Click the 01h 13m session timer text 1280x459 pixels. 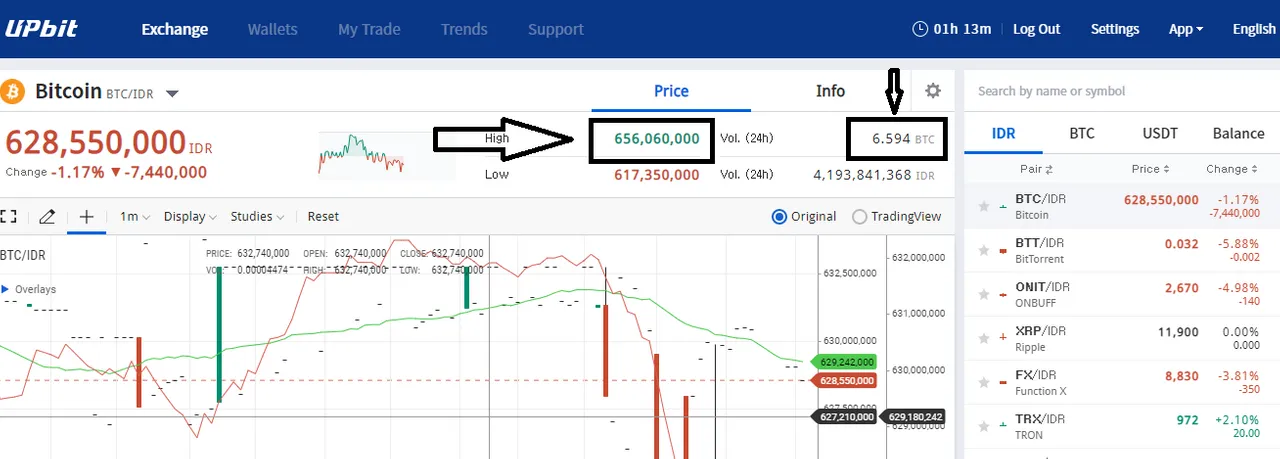coord(962,29)
